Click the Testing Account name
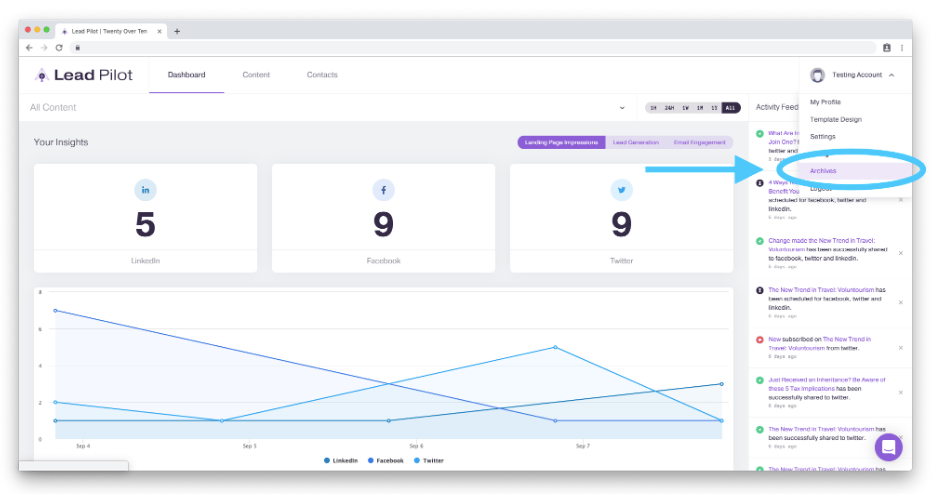Viewport: 933px width, 494px height. 857,75
